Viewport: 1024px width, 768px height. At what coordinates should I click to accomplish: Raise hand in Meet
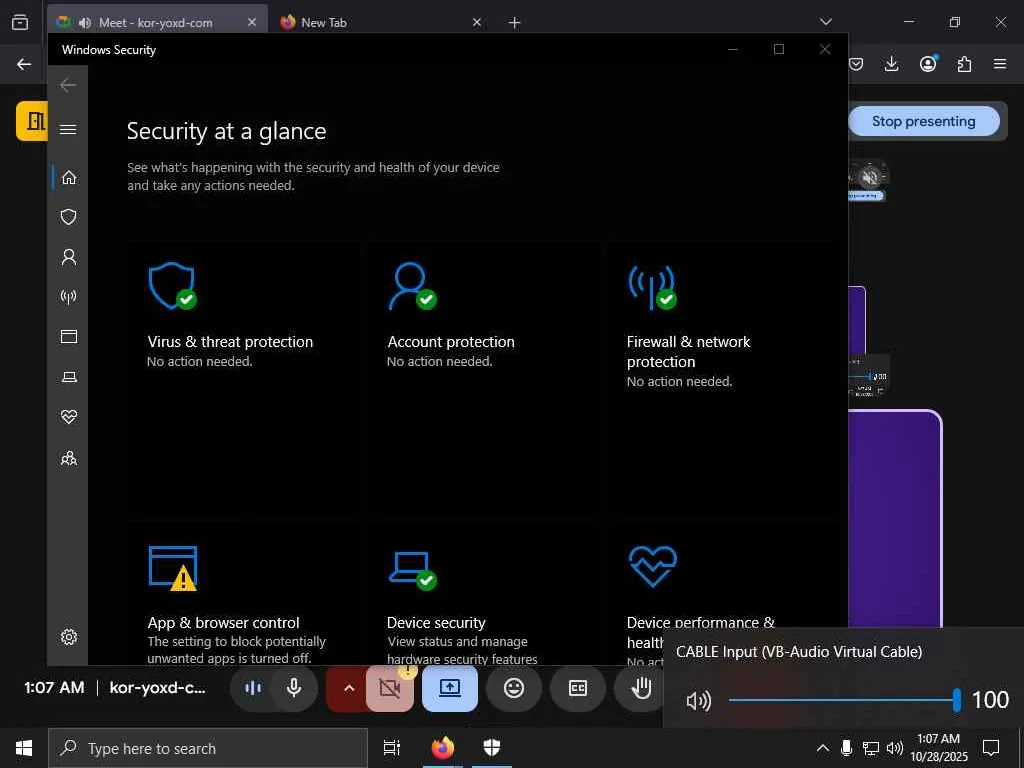tap(641, 688)
